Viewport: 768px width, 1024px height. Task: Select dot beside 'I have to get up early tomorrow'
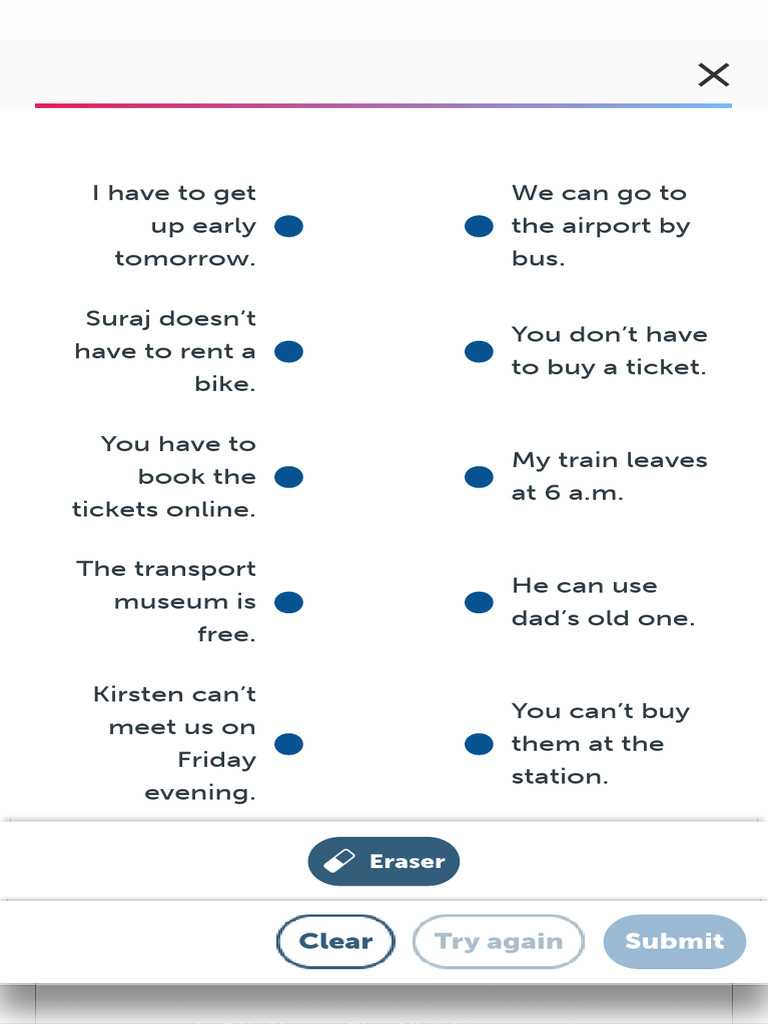click(289, 227)
